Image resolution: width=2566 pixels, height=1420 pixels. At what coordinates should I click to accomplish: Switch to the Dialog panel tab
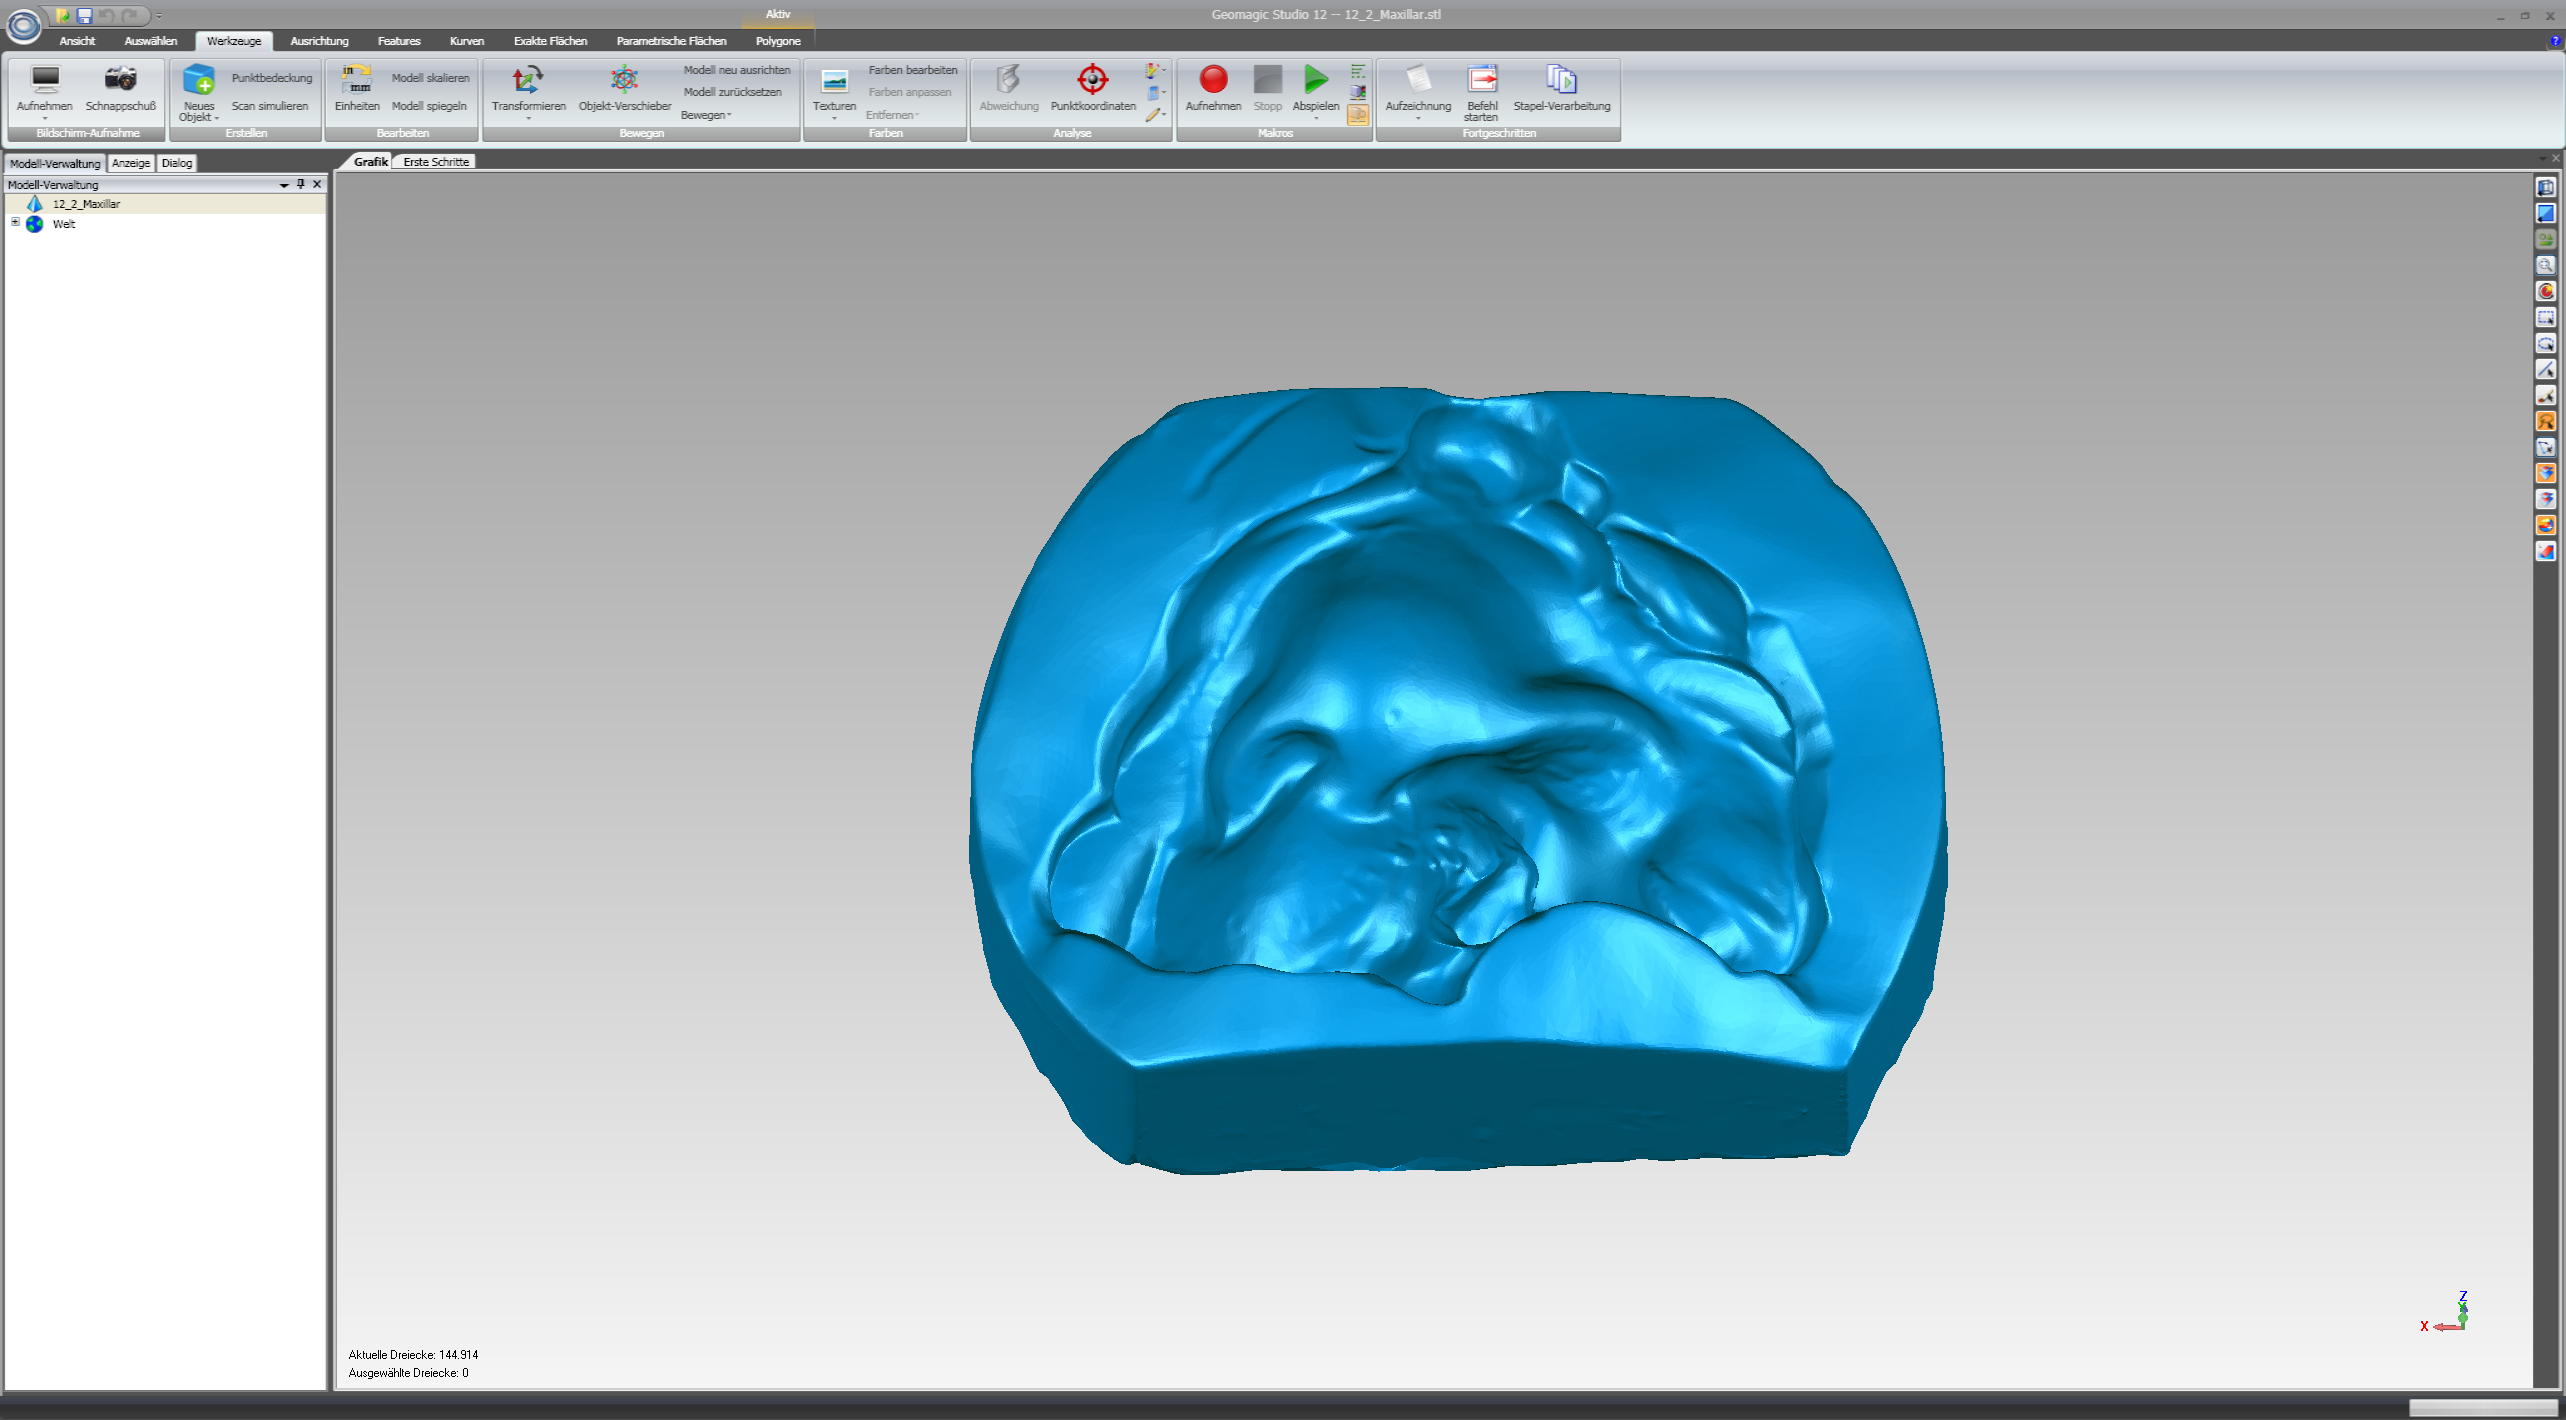pos(177,163)
